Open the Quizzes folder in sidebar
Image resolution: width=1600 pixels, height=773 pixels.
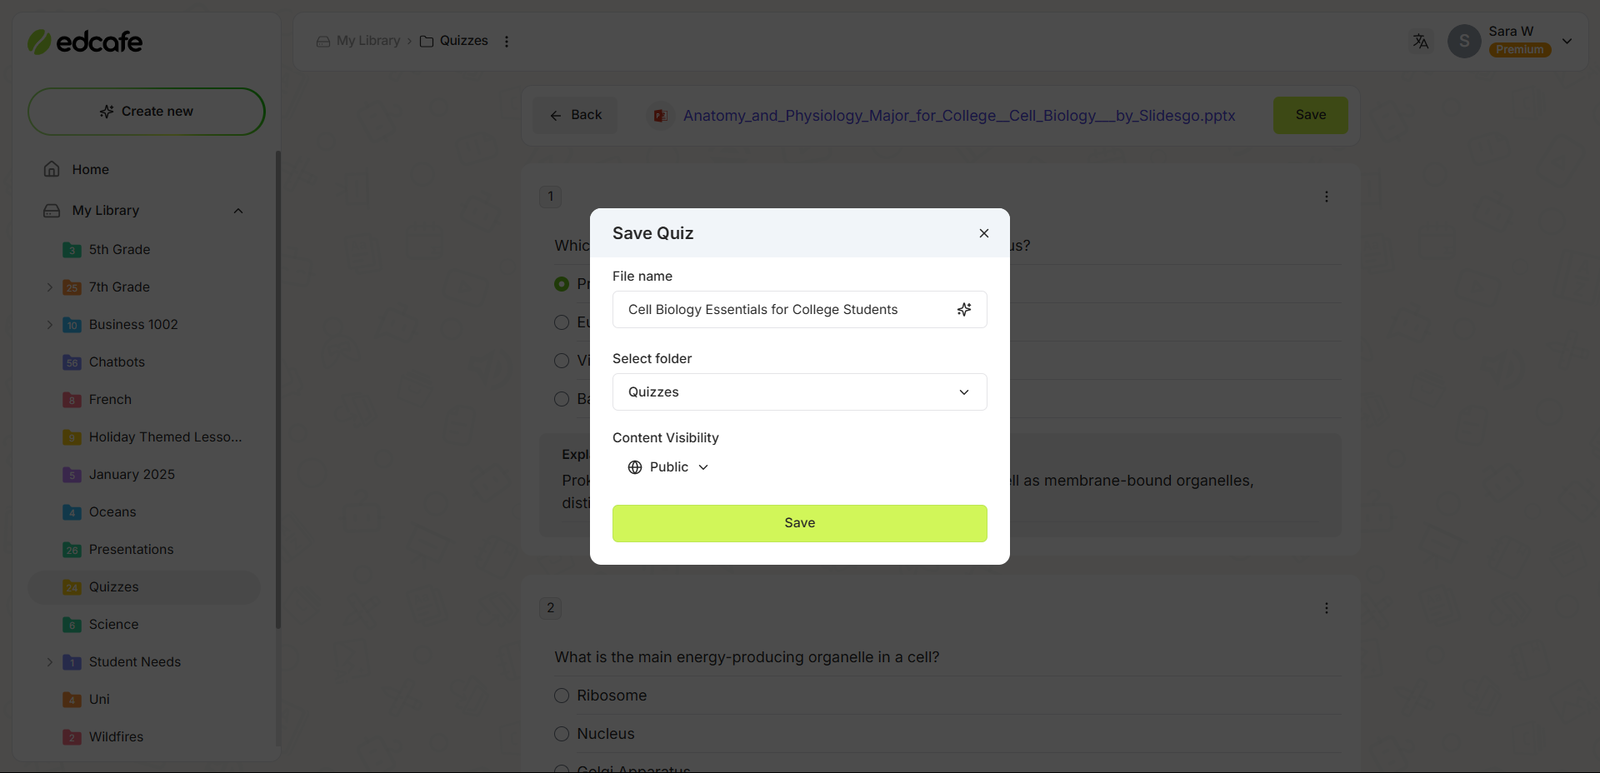point(145,587)
